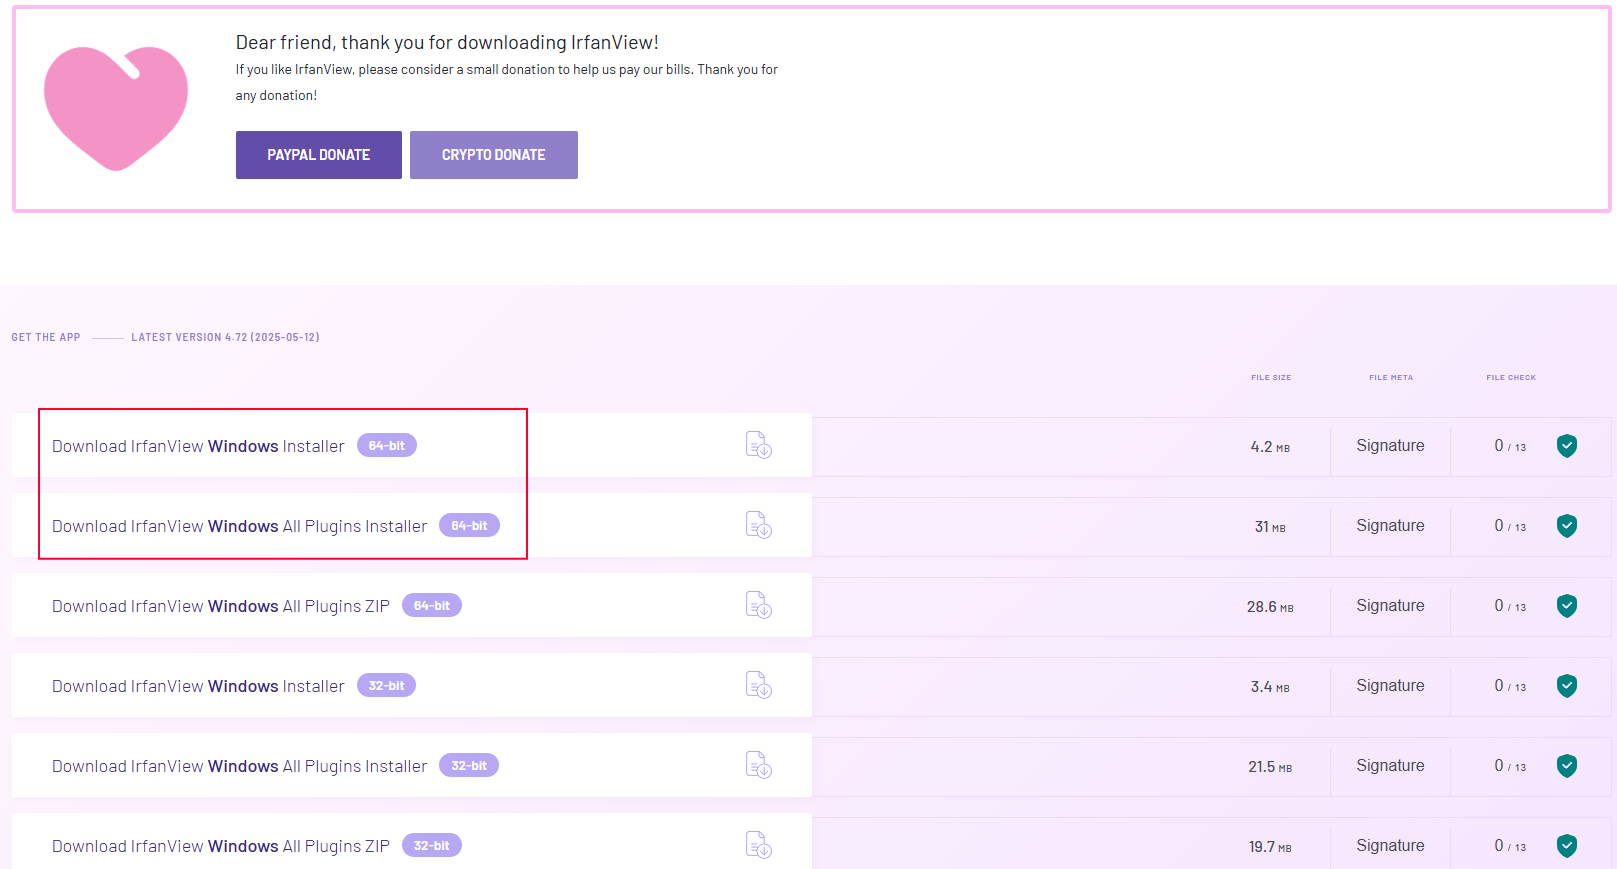
Task: Click 0 / 13 file check on 19.7 MB row
Action: 1510,846
